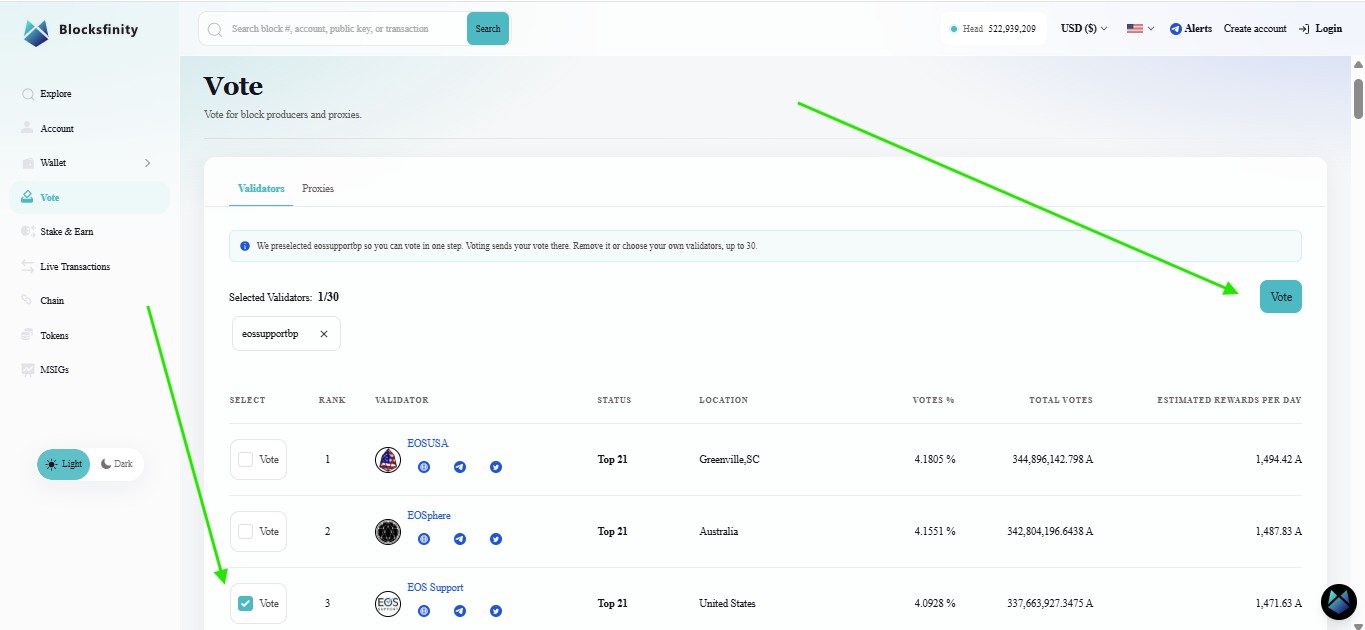Expand the Wallet sidebar submenu

(147, 163)
